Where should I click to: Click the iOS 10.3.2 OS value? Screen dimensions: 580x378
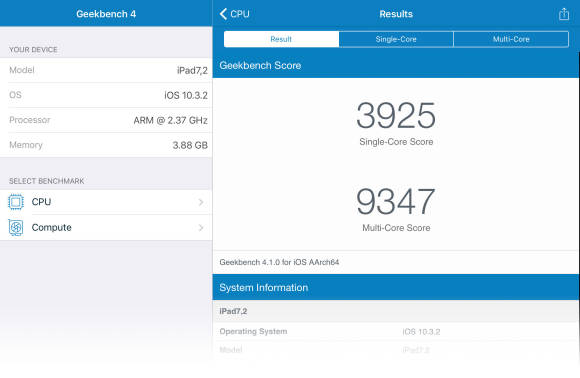pos(186,95)
